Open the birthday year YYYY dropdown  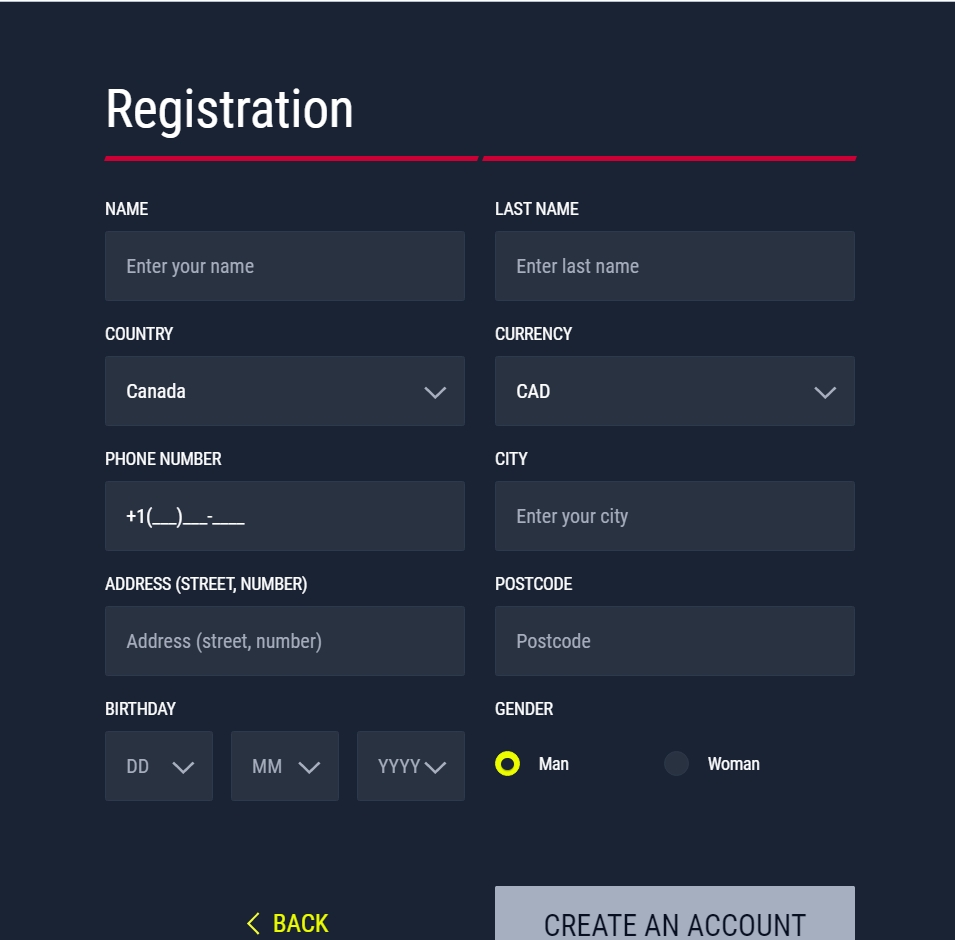[x=411, y=766]
